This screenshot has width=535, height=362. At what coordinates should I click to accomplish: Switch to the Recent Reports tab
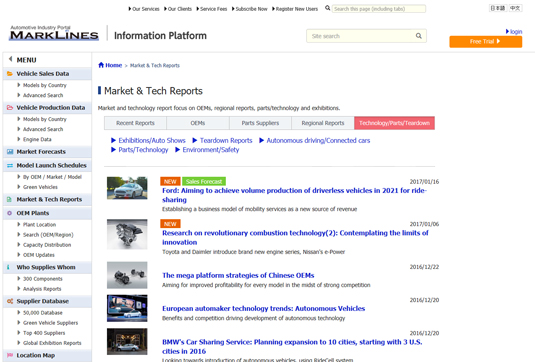tap(135, 123)
